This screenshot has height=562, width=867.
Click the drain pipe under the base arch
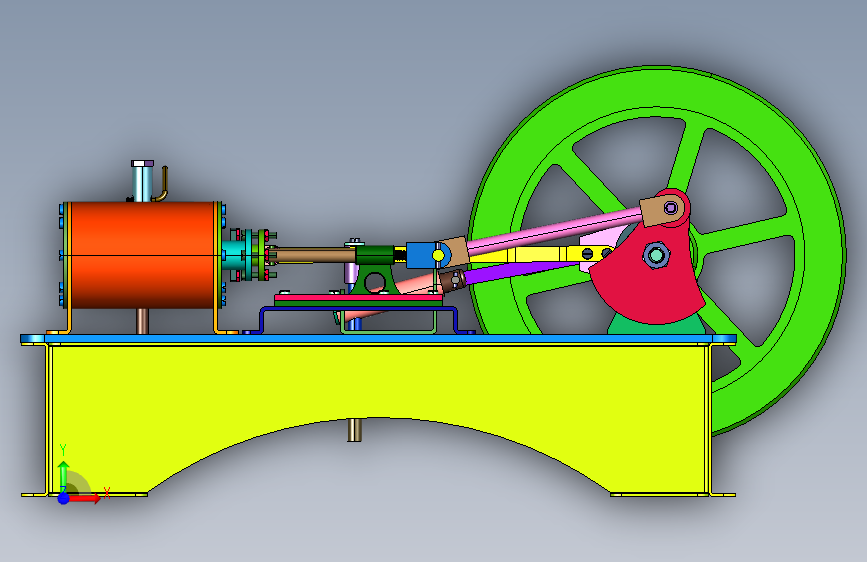354,430
